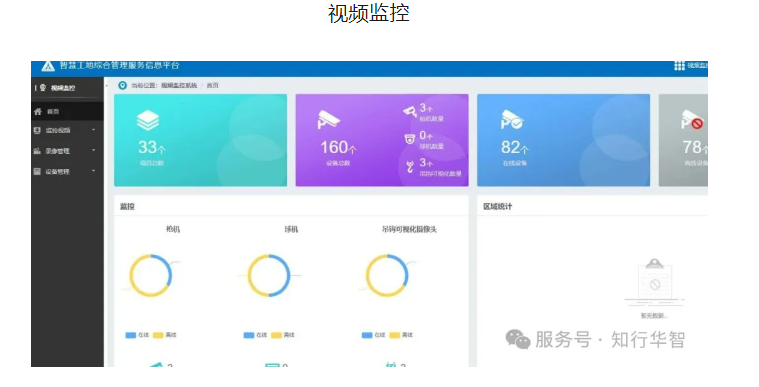Click the 球机 donut chart
This screenshot has width=759, height=387.
pyautogui.click(x=269, y=276)
